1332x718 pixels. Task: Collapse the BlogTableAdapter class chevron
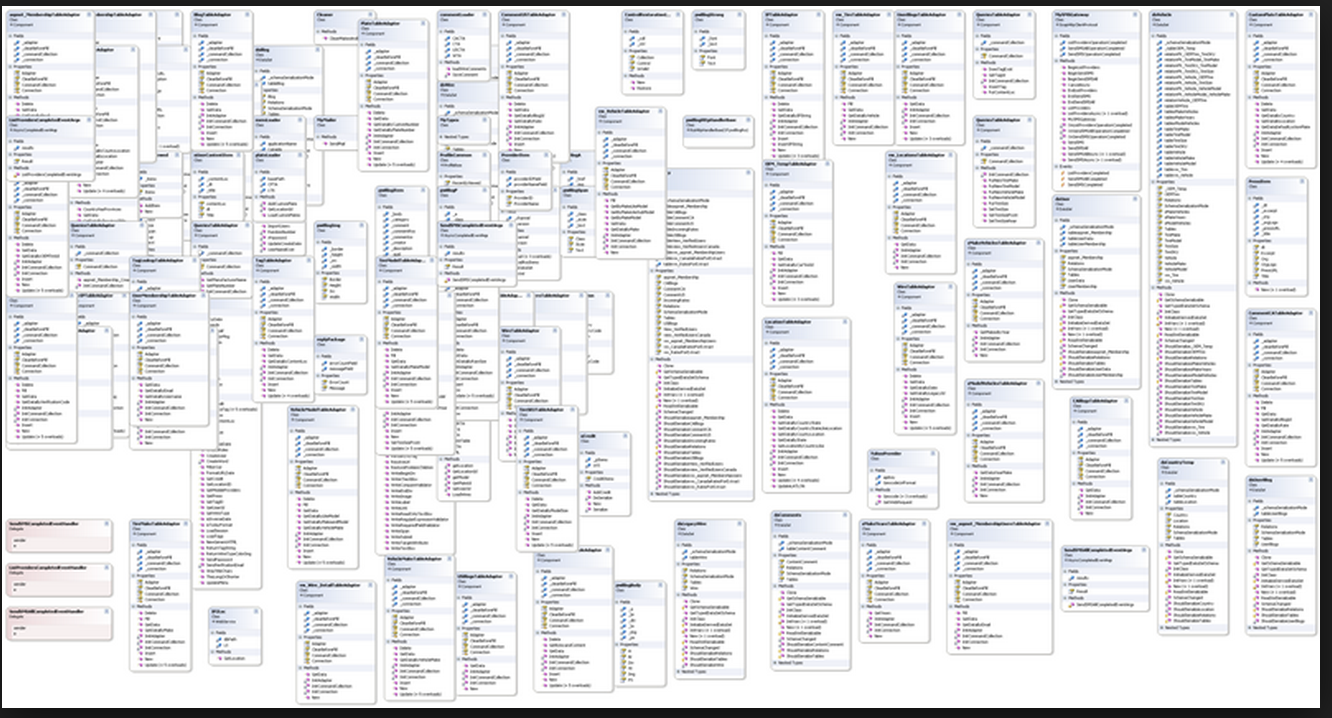247,15
